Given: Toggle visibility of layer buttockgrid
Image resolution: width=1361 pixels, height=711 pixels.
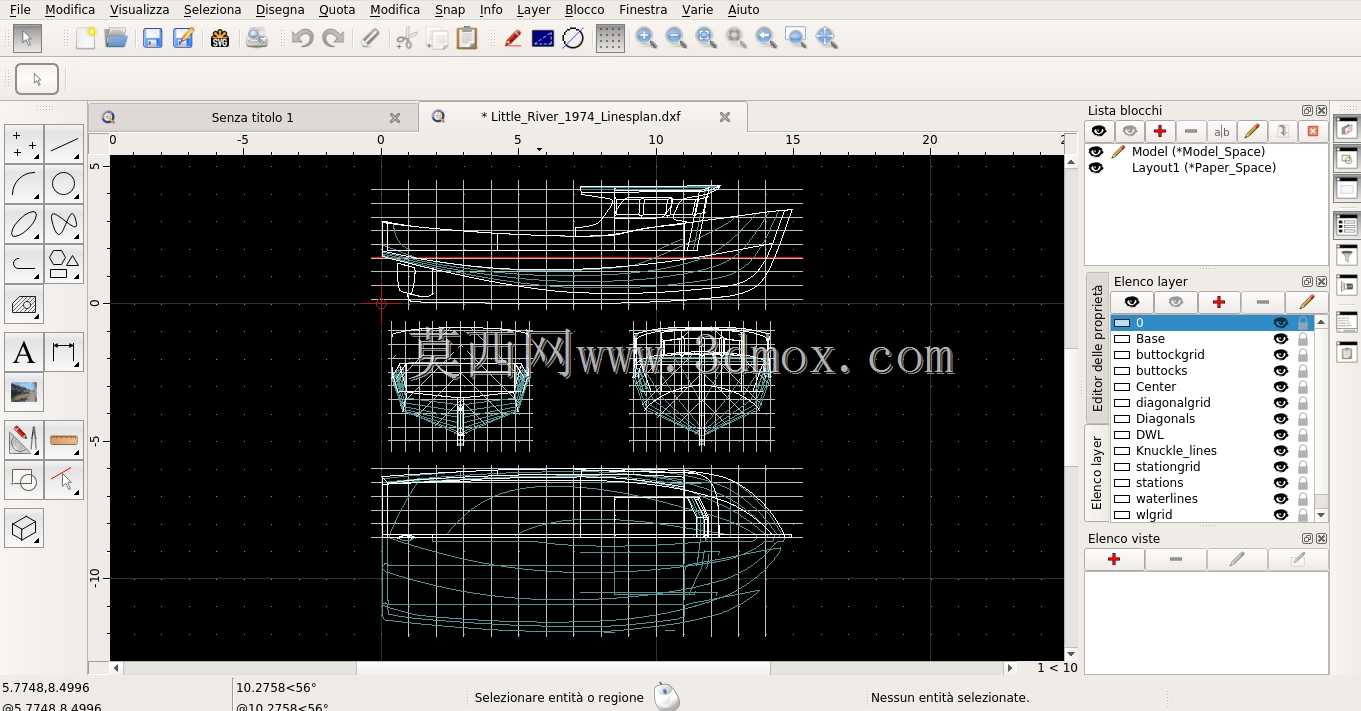Looking at the screenshot, I should (1280, 355).
